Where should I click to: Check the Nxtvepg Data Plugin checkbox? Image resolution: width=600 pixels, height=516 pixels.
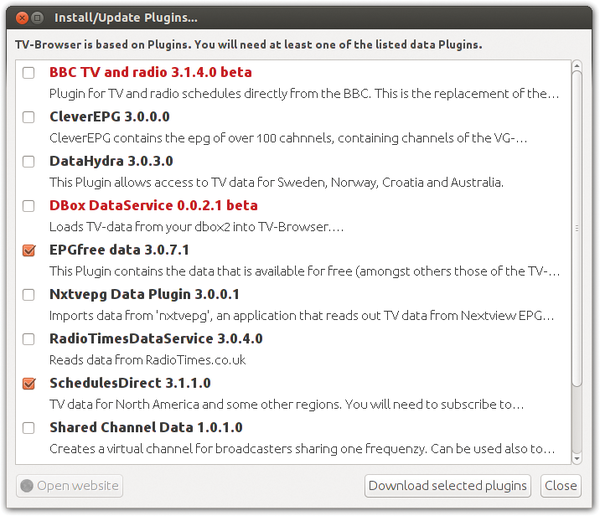click(29, 295)
